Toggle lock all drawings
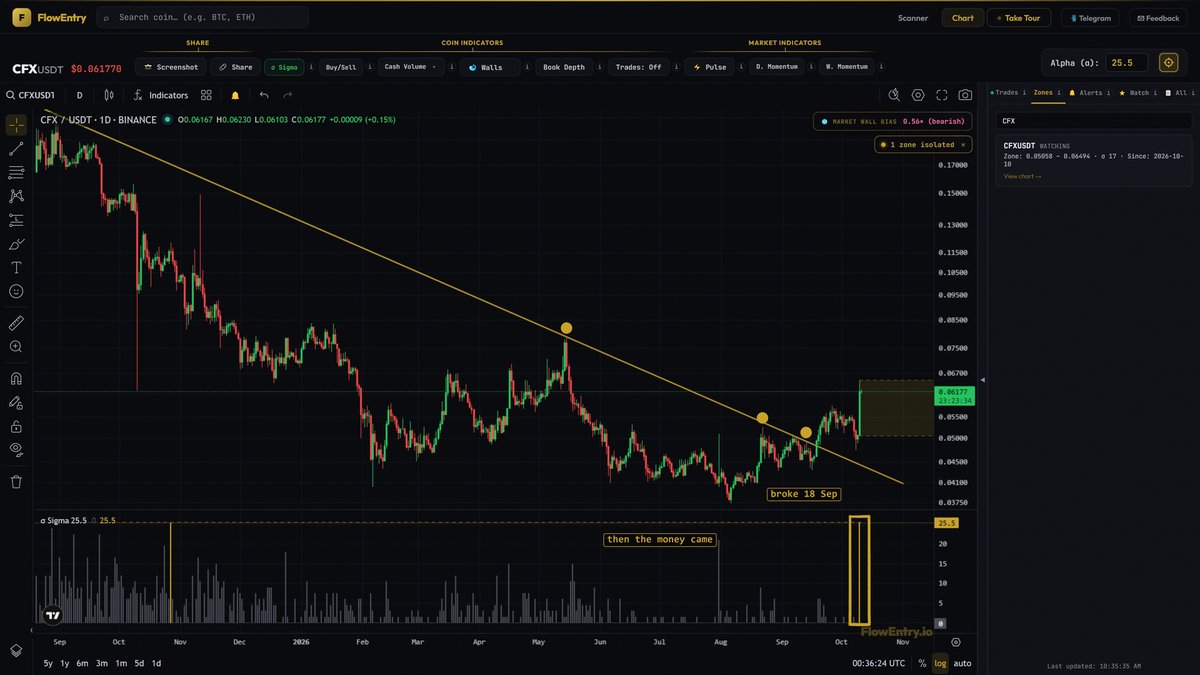Viewport: 1200px width, 675px height. tap(16, 427)
